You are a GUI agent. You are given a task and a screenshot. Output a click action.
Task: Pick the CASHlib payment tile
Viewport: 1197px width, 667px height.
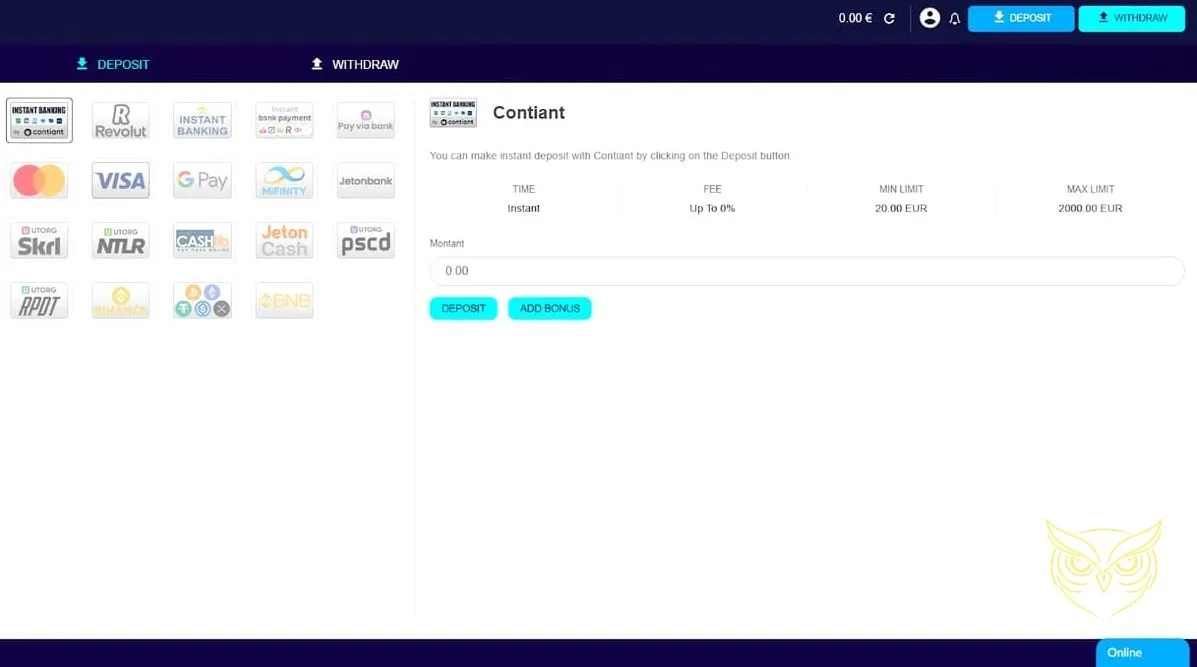202,241
